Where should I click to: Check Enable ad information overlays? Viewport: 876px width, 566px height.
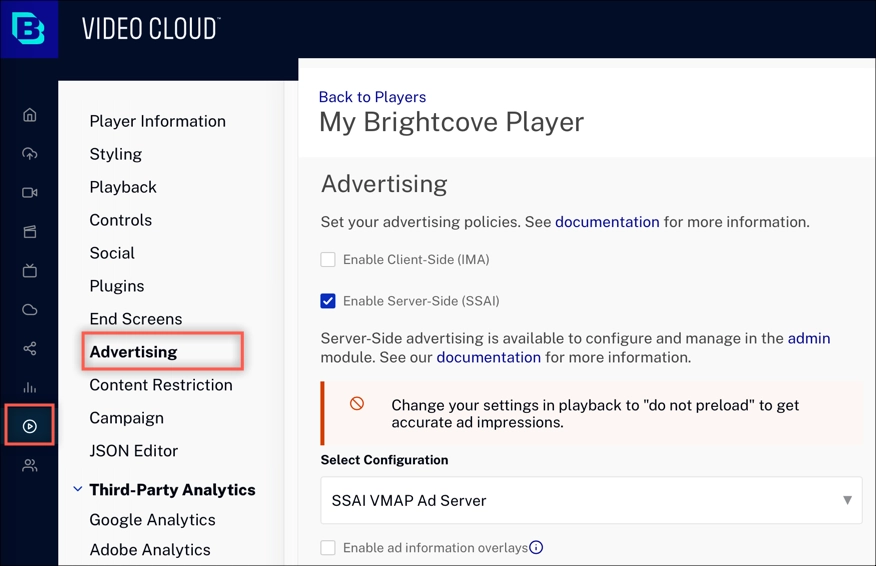point(328,548)
